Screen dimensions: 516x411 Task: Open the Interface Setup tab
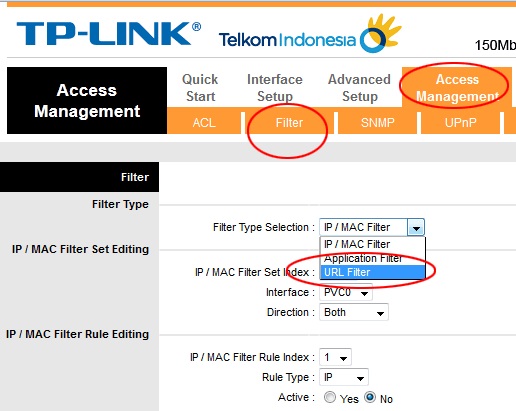pyautogui.click(x=275, y=88)
